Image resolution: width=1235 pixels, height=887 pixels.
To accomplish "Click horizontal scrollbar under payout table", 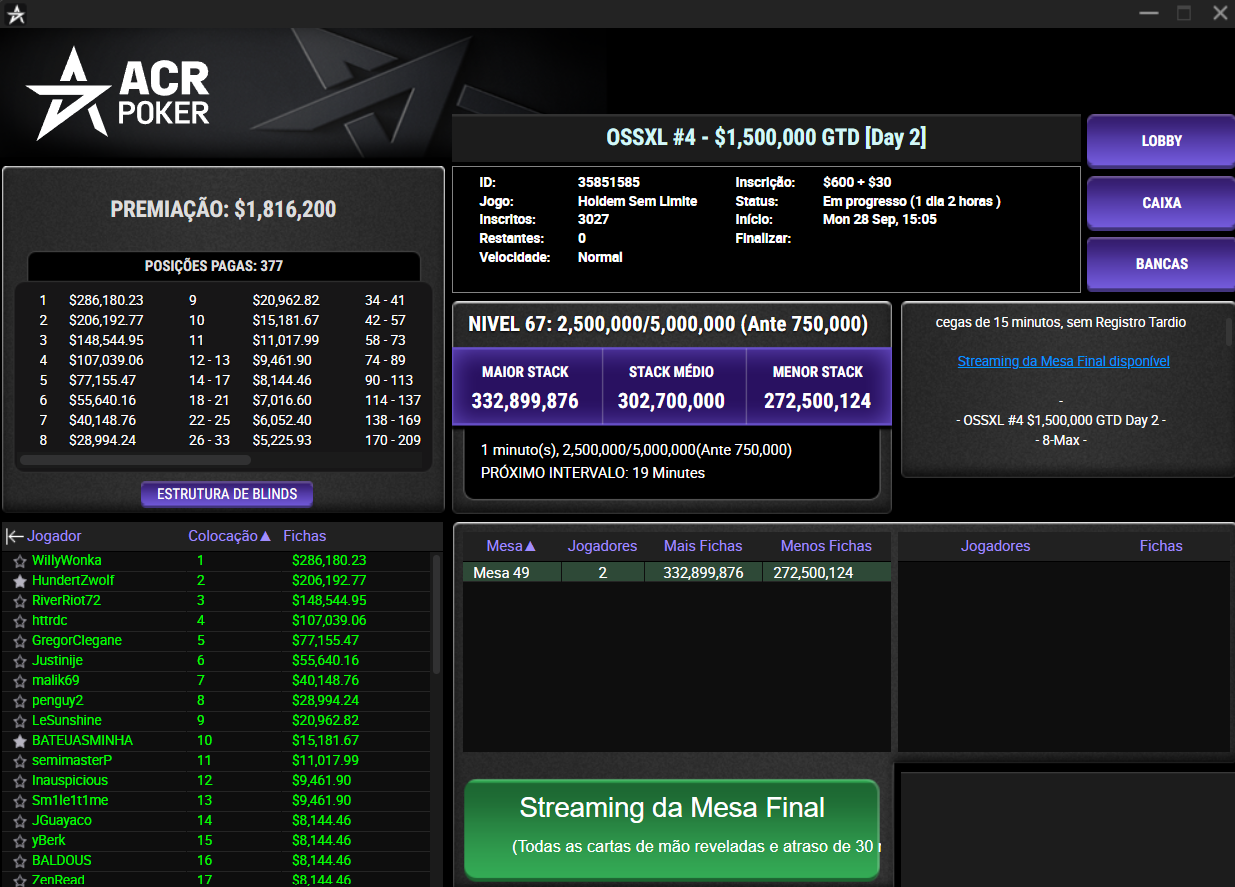I will coord(135,461).
